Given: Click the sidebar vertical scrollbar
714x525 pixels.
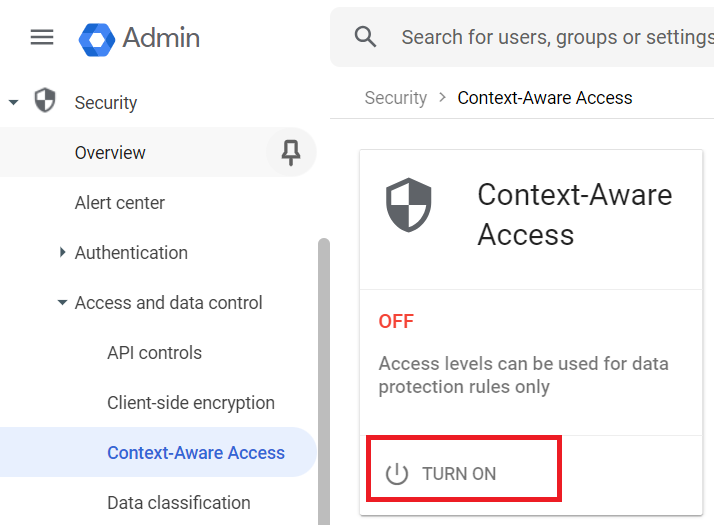Looking at the screenshot, I should [324, 381].
